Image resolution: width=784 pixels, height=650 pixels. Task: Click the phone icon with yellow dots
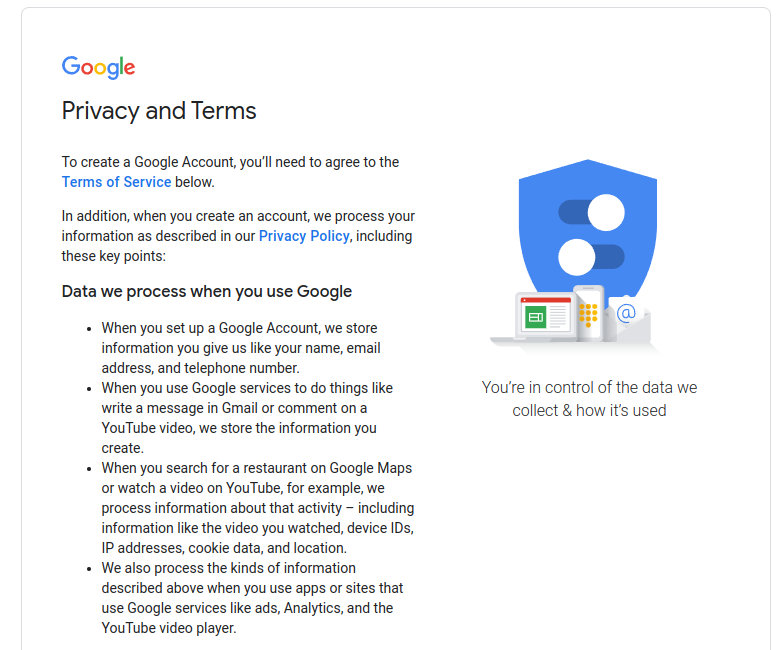(x=589, y=314)
